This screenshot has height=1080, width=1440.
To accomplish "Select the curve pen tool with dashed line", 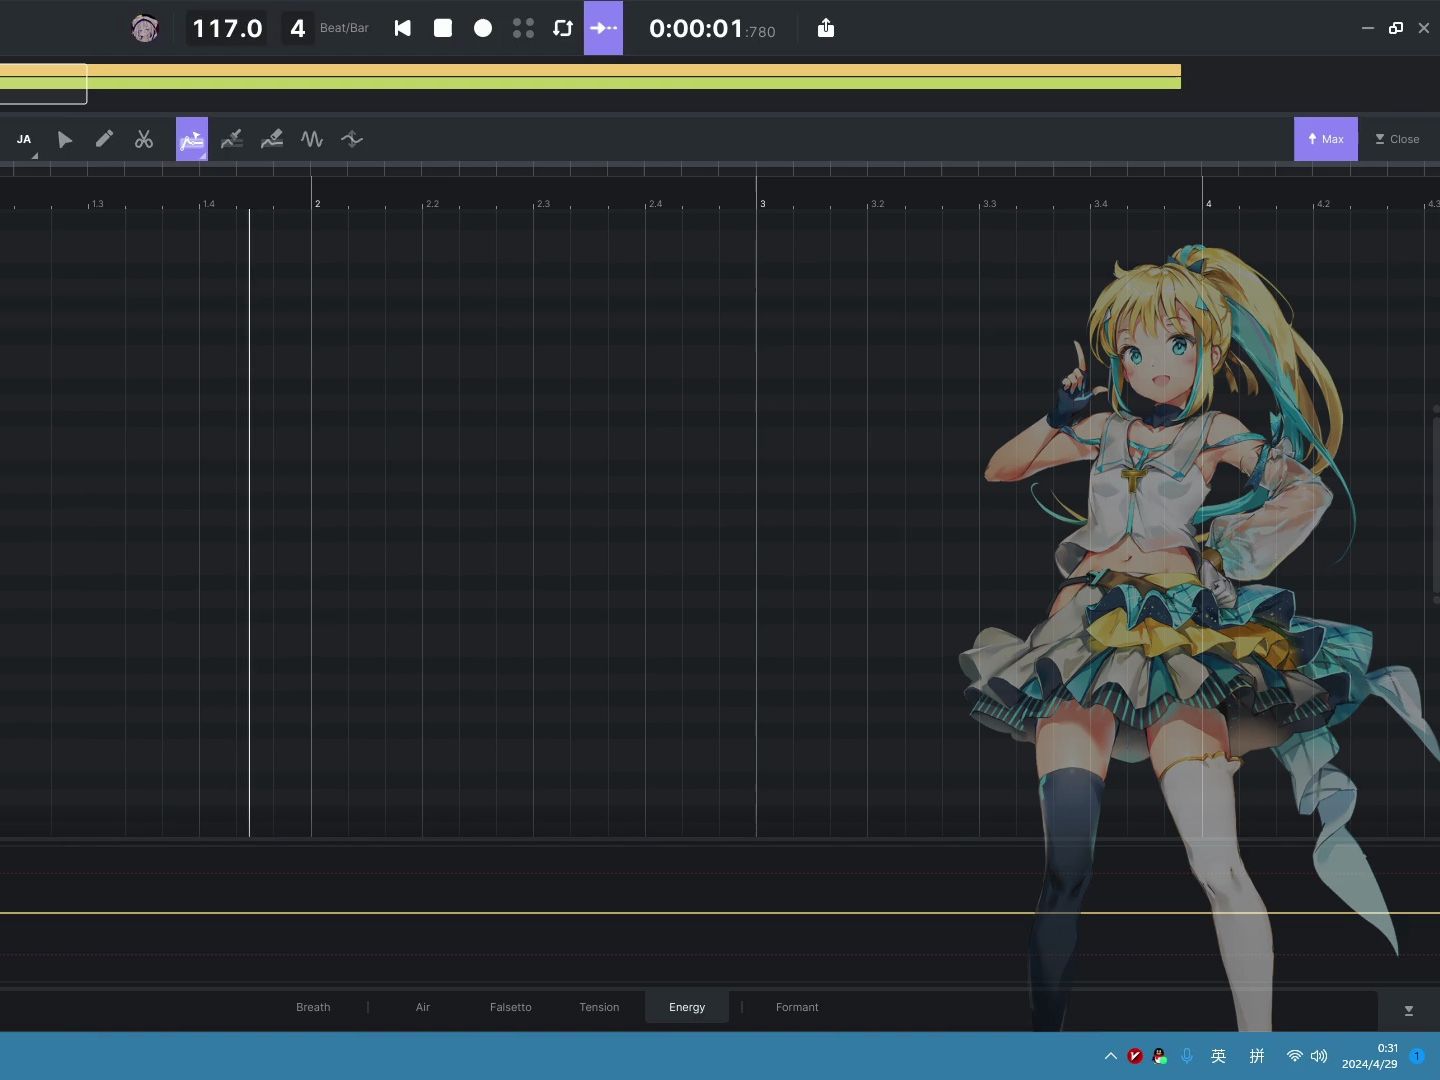I will (232, 140).
